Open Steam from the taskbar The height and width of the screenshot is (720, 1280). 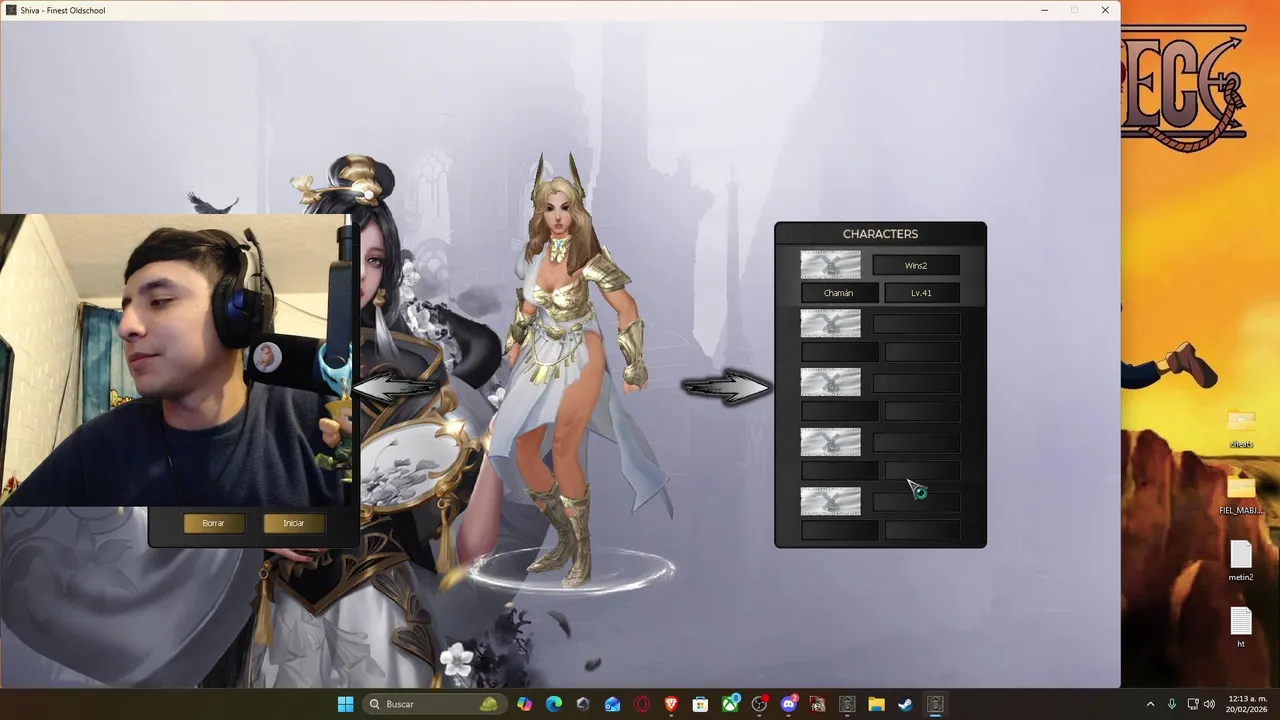pyautogui.click(x=905, y=704)
